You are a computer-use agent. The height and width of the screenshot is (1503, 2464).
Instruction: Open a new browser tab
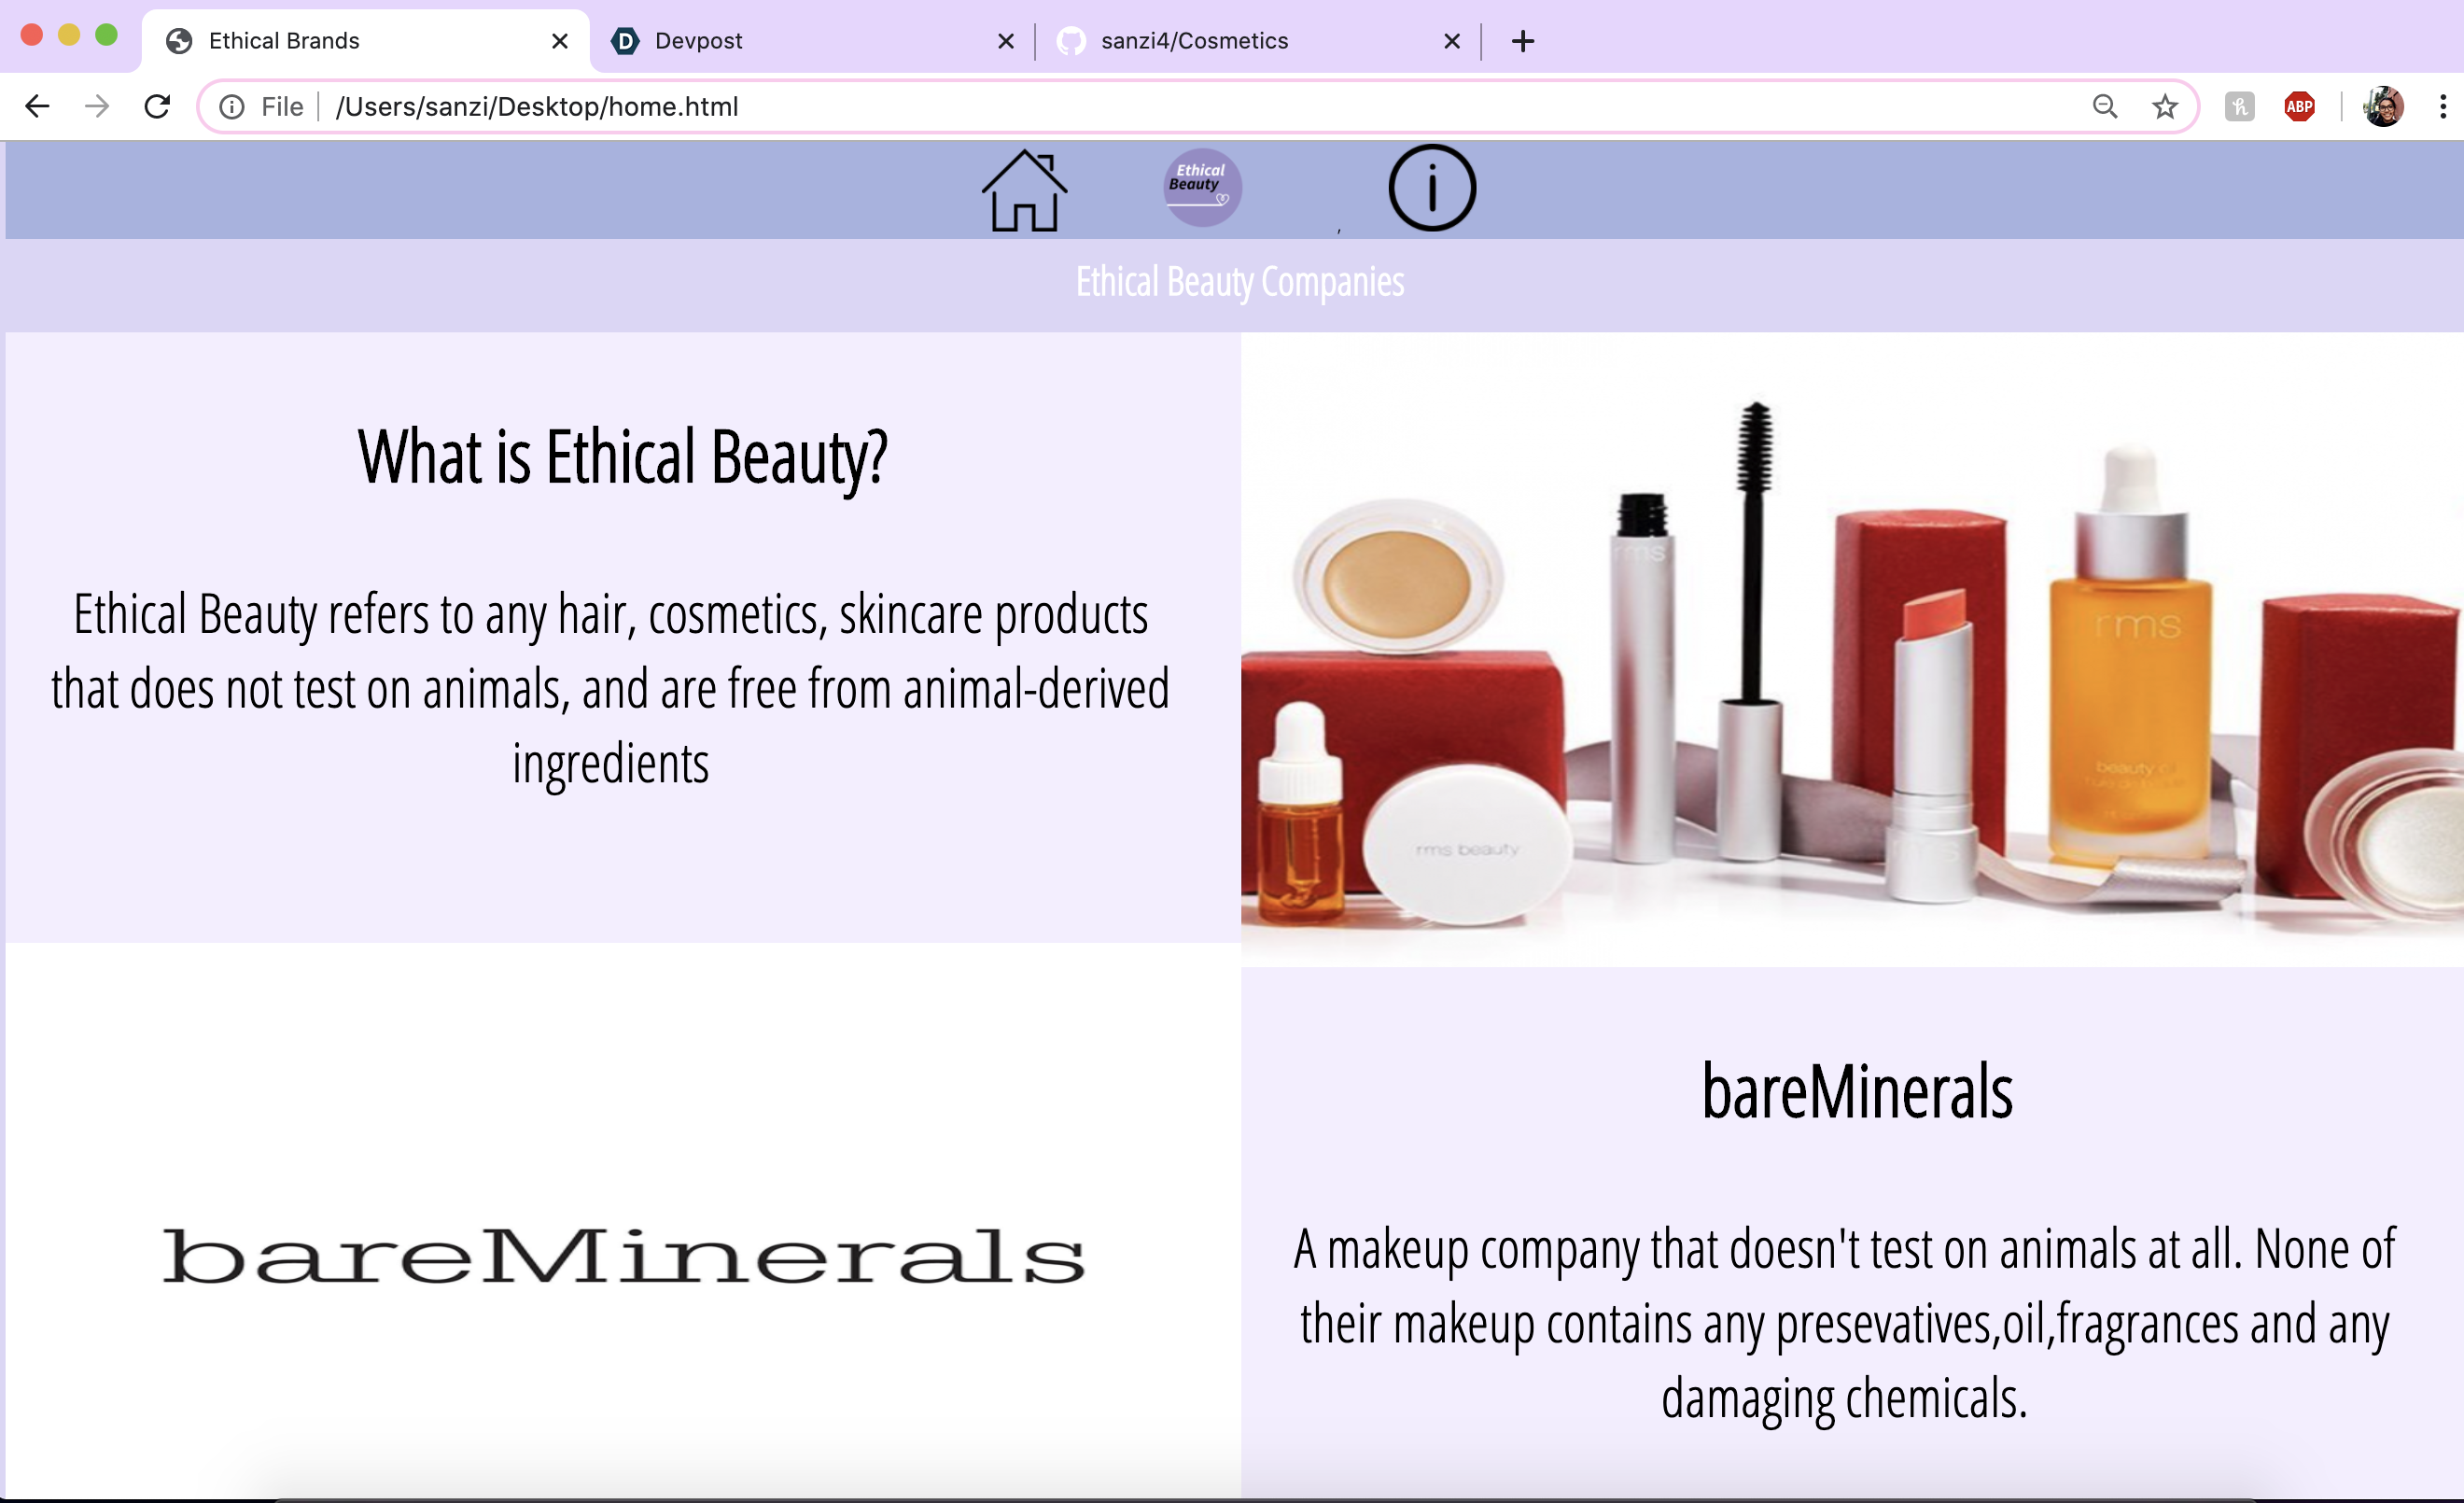(1522, 41)
